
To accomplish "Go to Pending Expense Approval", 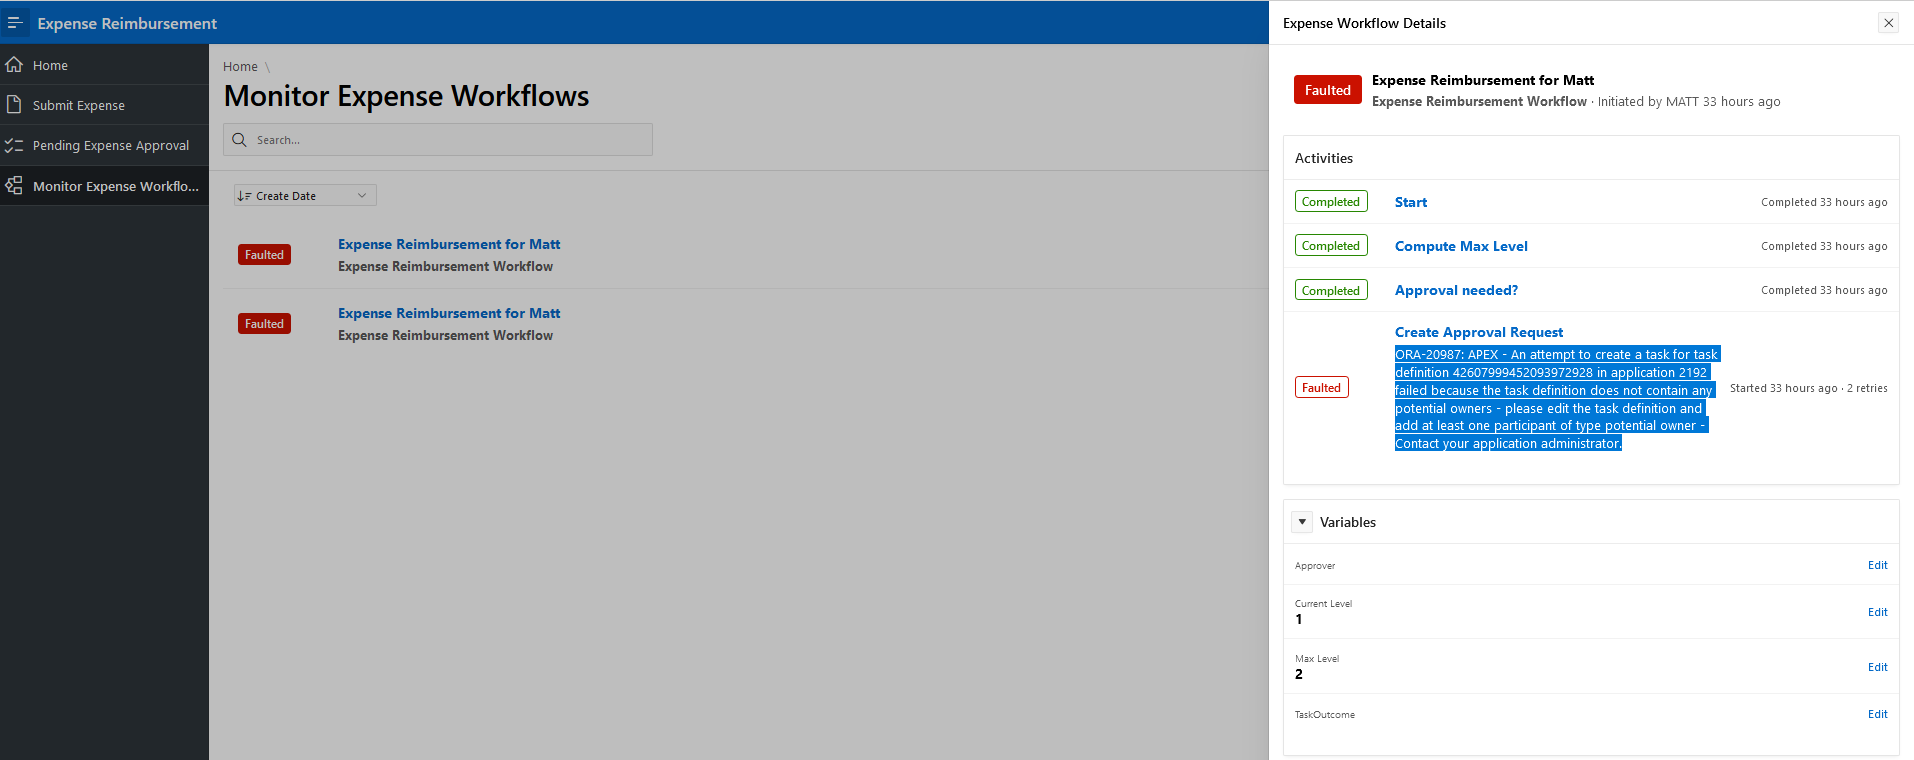I will point(104,145).
